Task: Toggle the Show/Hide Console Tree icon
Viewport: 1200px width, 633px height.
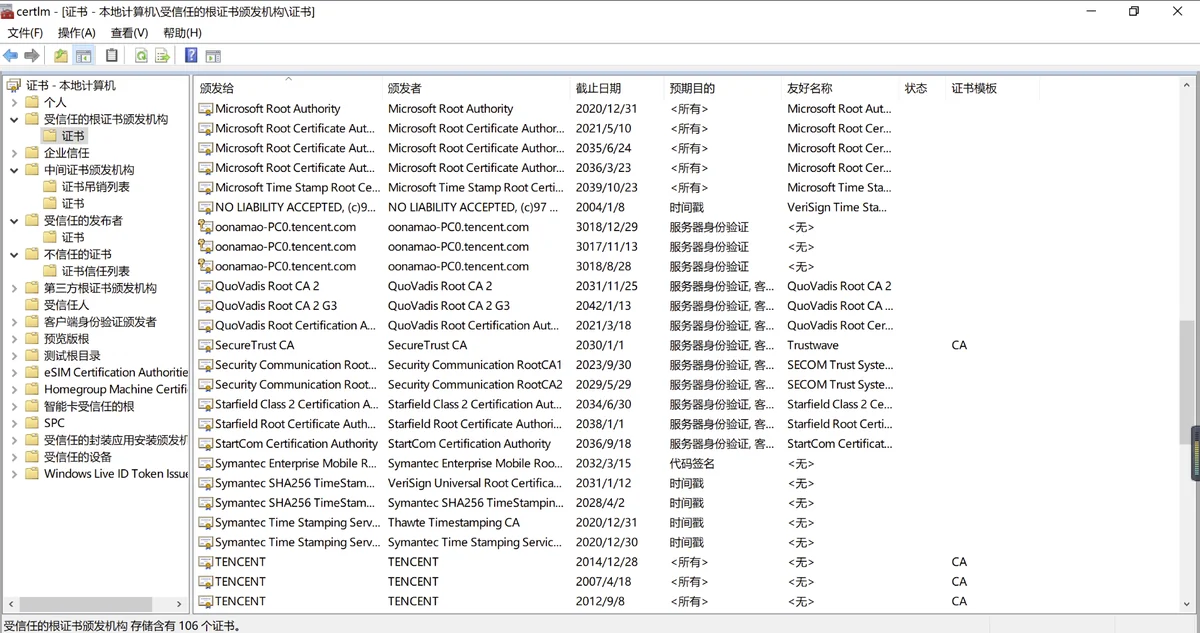Action: tap(84, 56)
